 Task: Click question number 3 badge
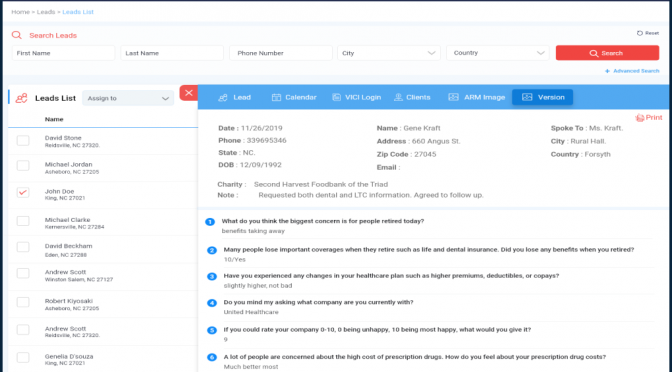(212, 276)
